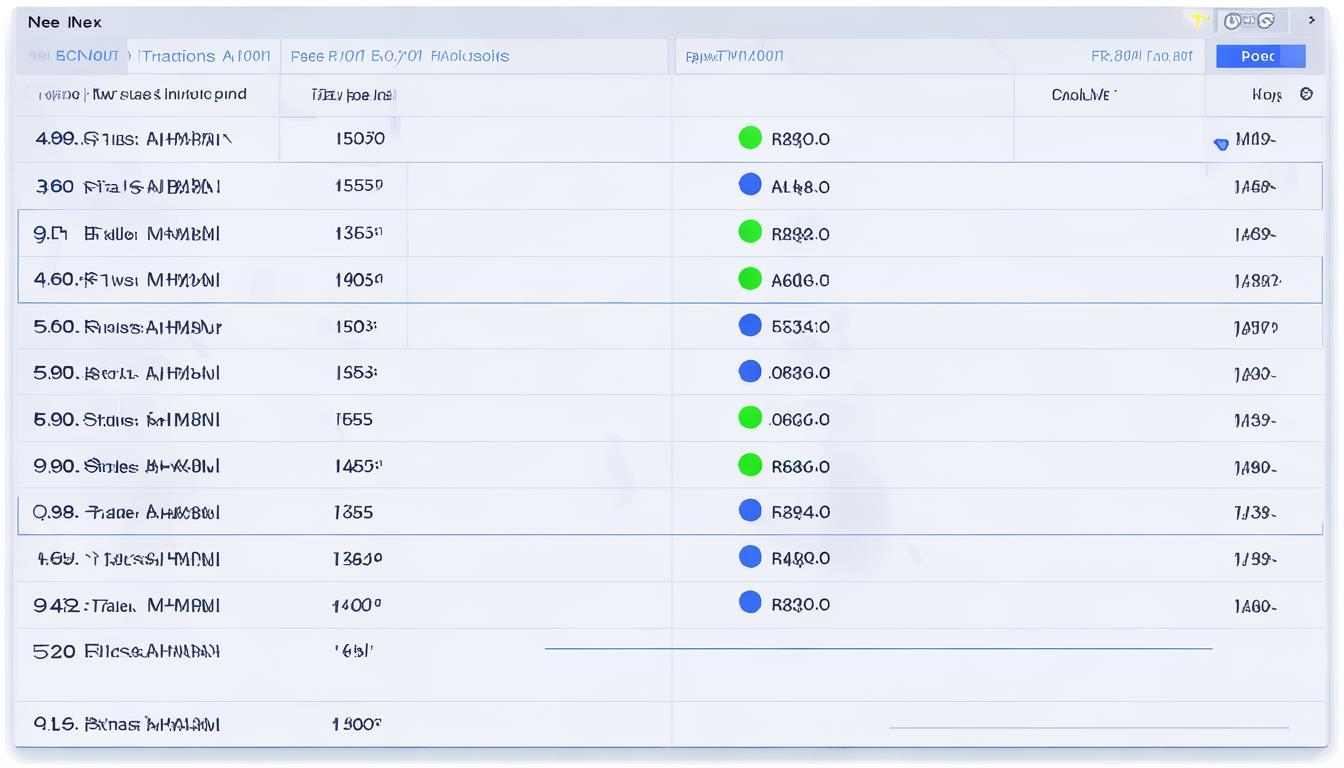This screenshot has width=1344, height=768.
Task: Toggle the blue status dot beside R480.0
Action: coord(750,557)
